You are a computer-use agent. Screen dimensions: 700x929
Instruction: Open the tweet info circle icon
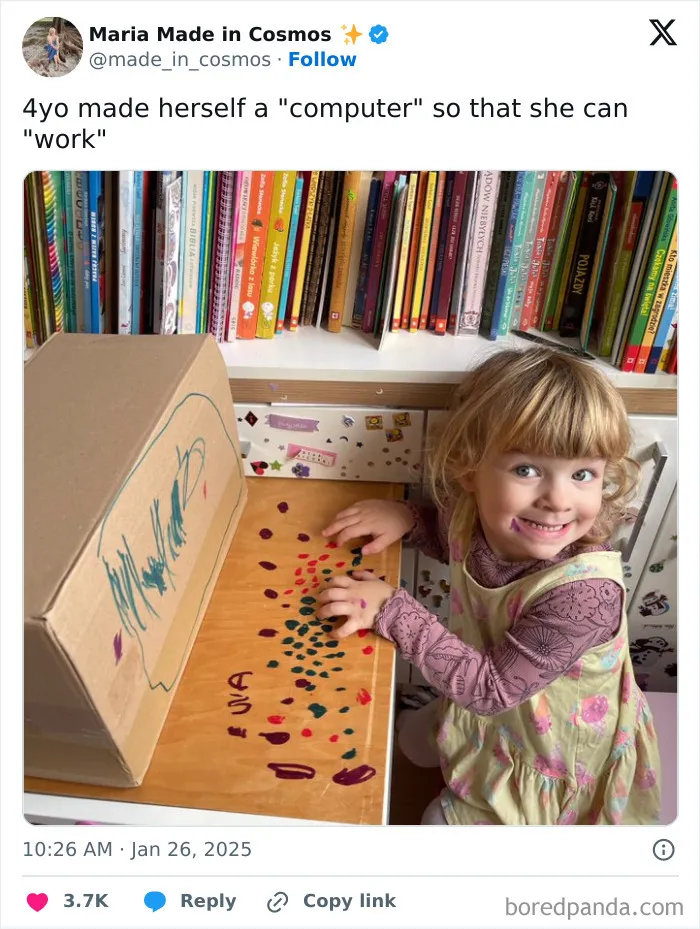pyautogui.click(x=663, y=850)
